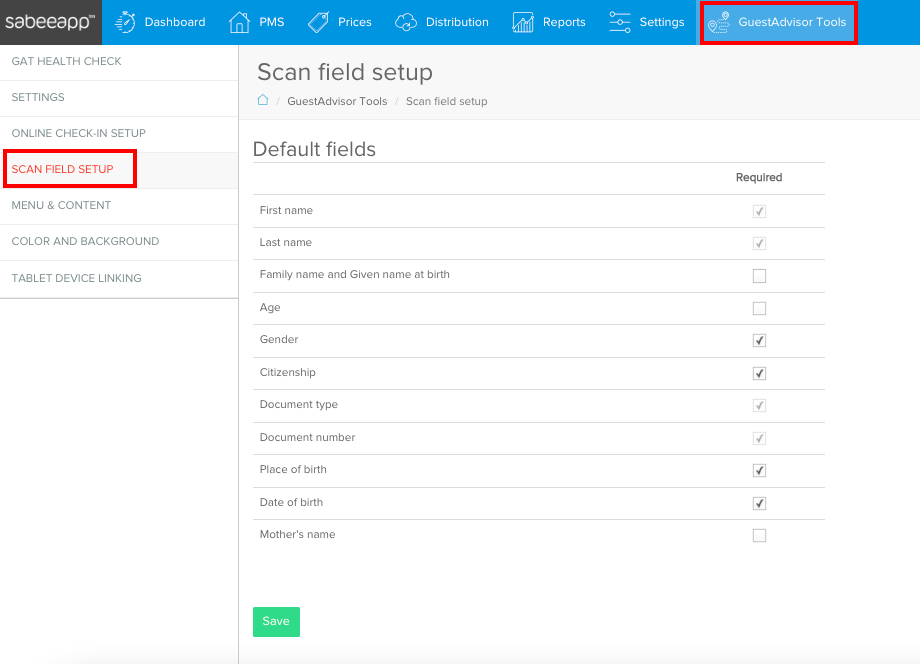Uncheck Date of birth required
This screenshot has width=920, height=664.
click(x=759, y=503)
